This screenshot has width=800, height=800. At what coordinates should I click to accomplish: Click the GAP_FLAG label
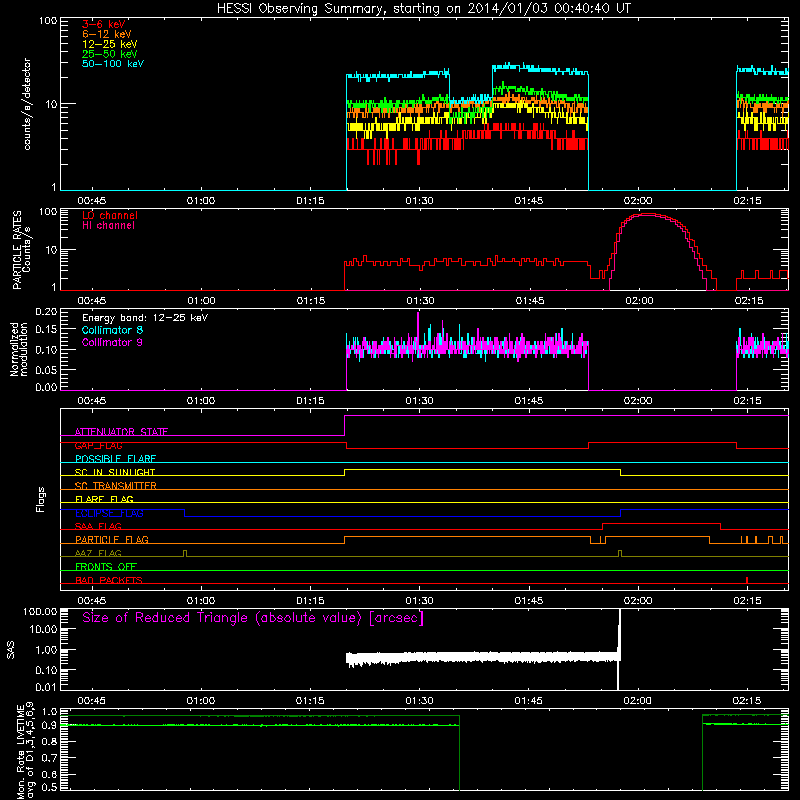(x=98, y=445)
